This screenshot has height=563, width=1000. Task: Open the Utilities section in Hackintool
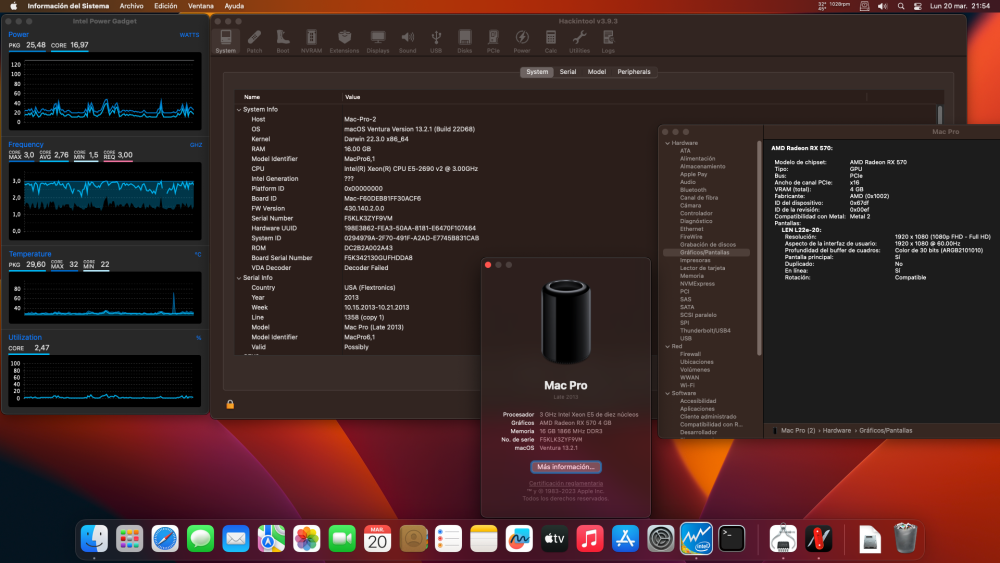[x=579, y=41]
